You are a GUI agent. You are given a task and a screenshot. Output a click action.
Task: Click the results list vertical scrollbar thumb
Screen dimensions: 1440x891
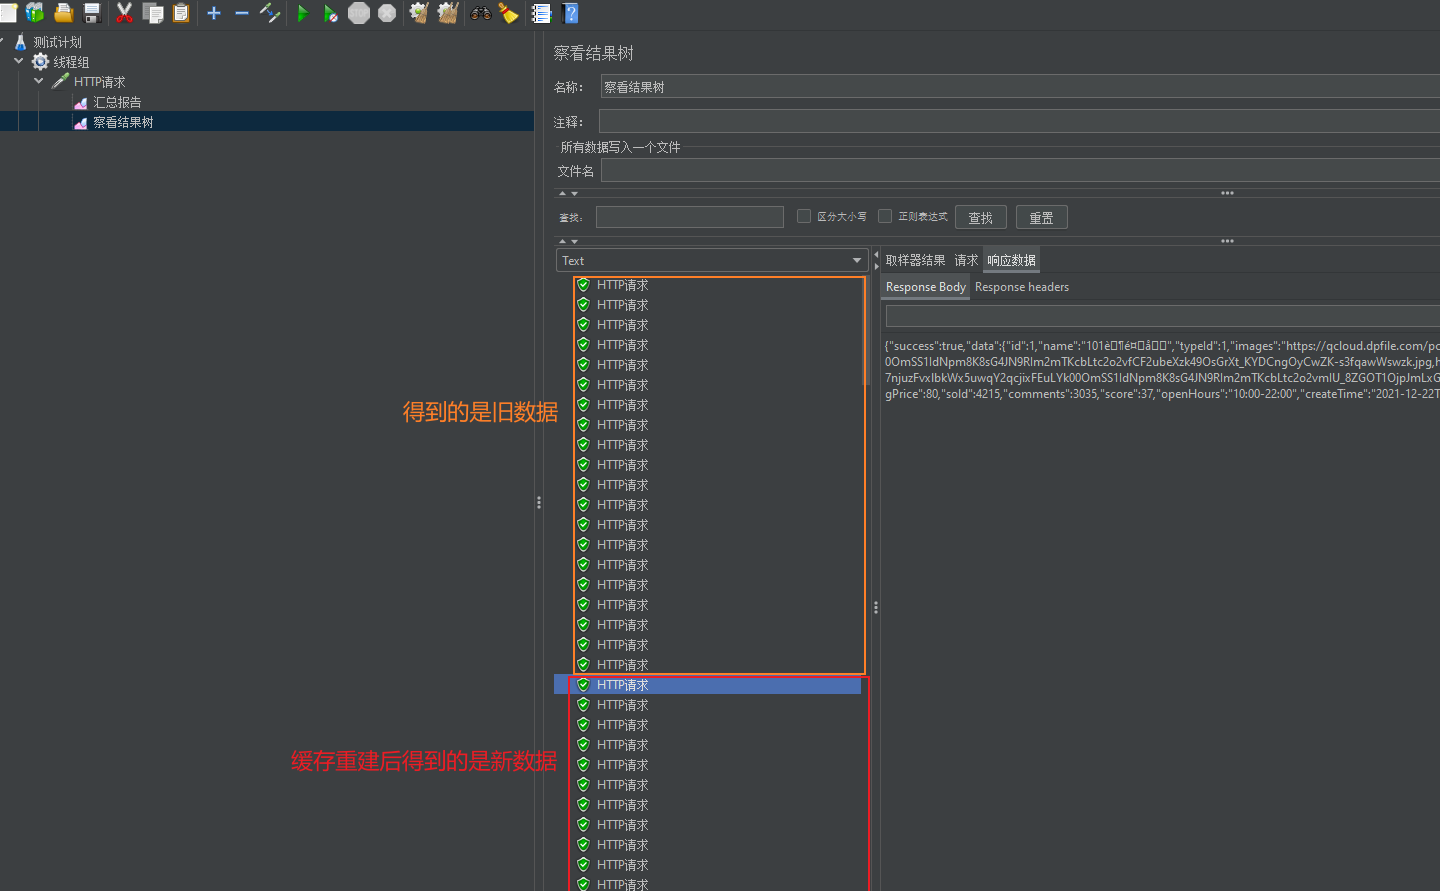866,330
